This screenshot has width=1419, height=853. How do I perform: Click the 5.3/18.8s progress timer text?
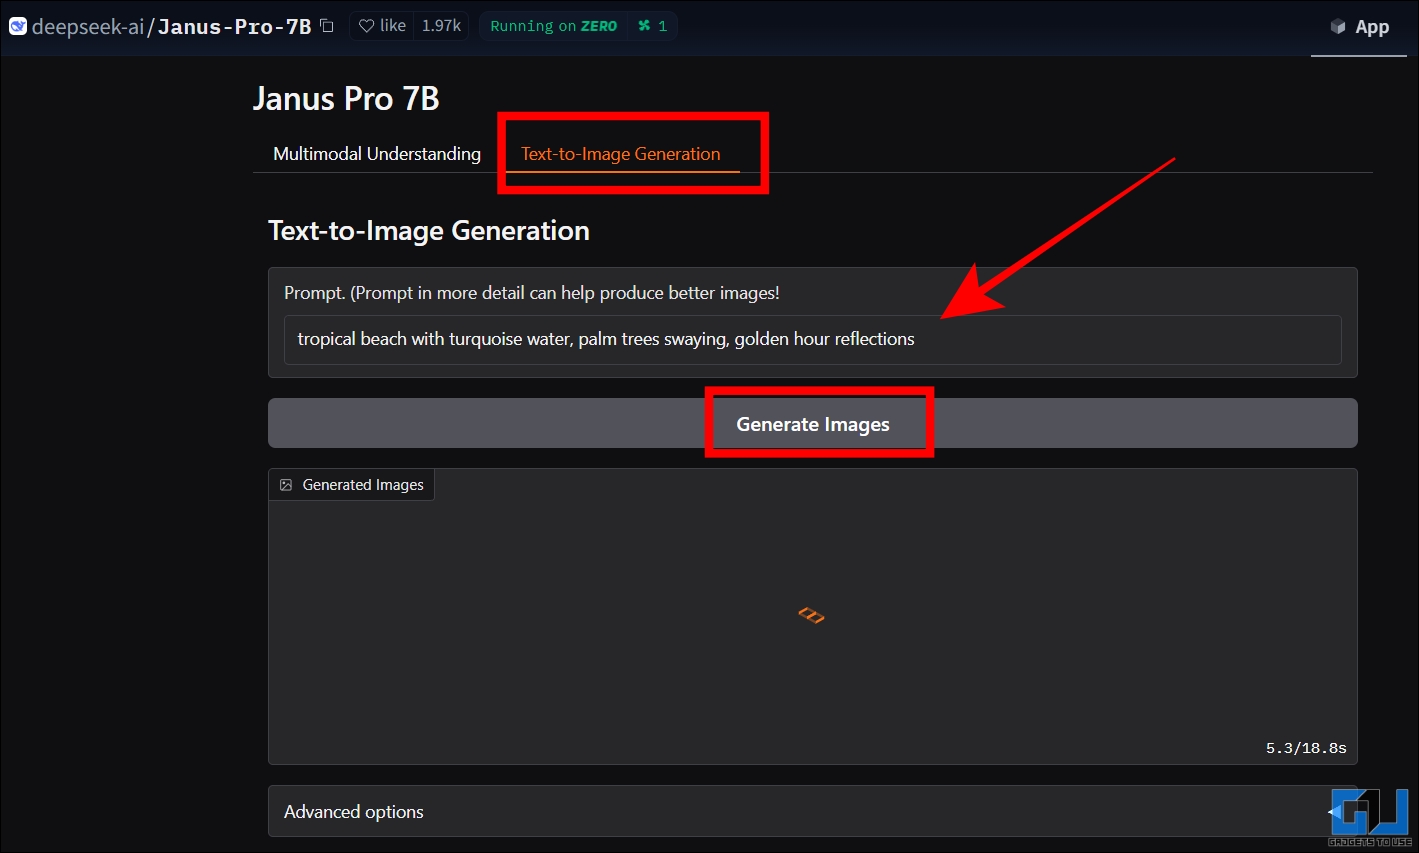tap(1306, 748)
